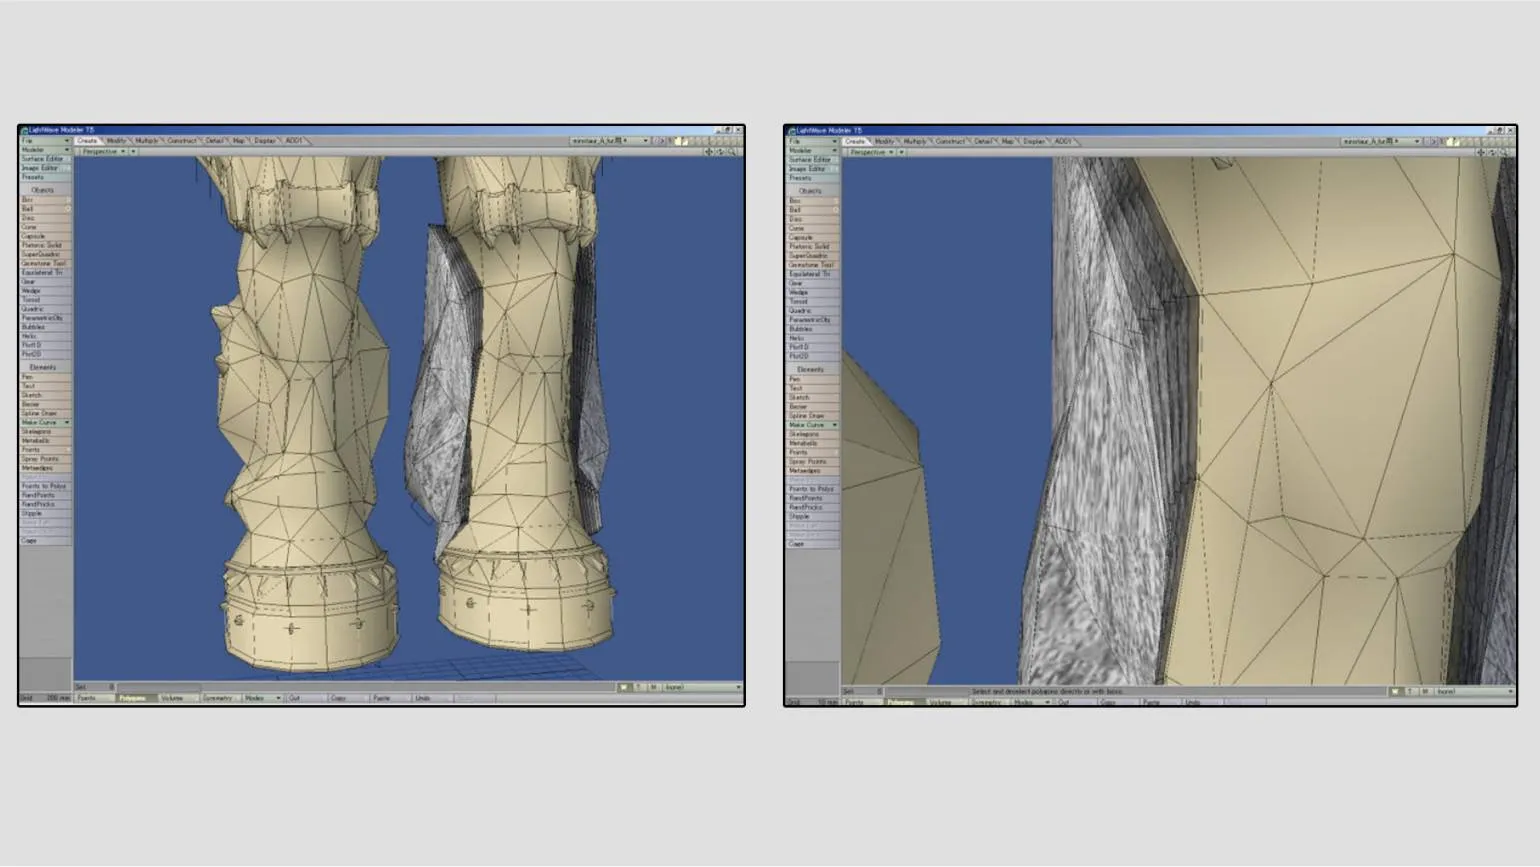Click the M morph map button in left window

pyautogui.click(x=653, y=688)
